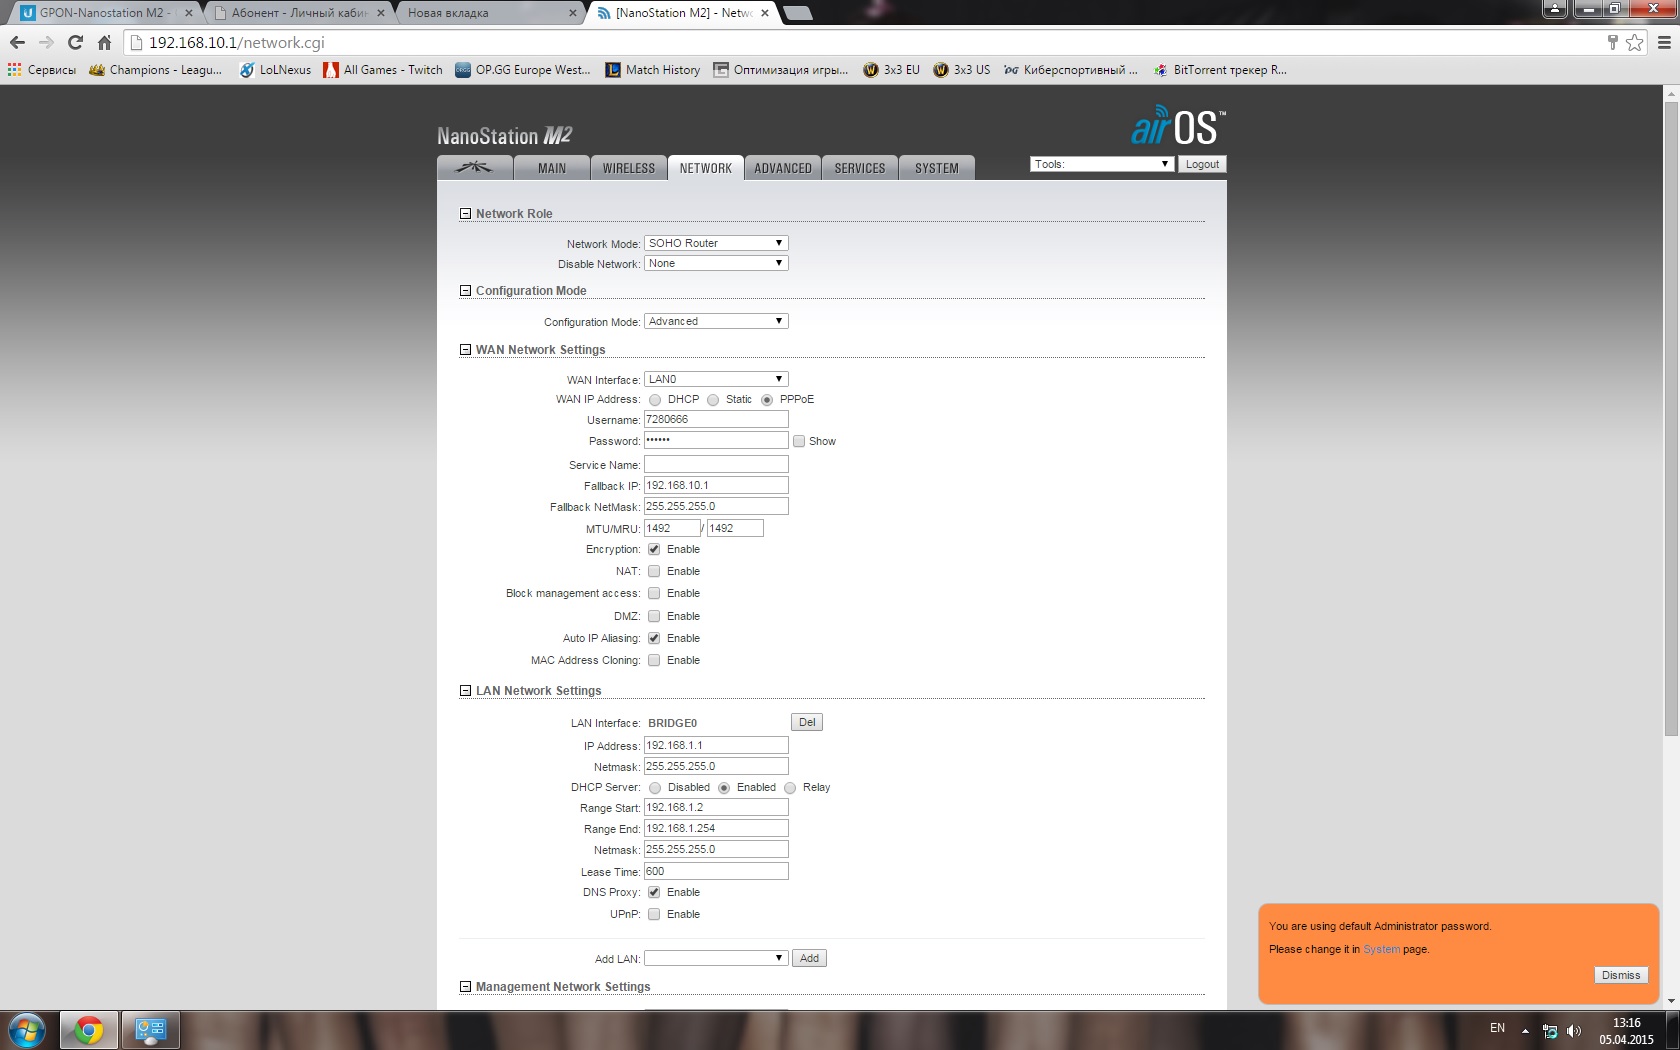Image resolution: width=1680 pixels, height=1050 pixels.
Task: Bookmark page with star icon
Action: (1634, 42)
